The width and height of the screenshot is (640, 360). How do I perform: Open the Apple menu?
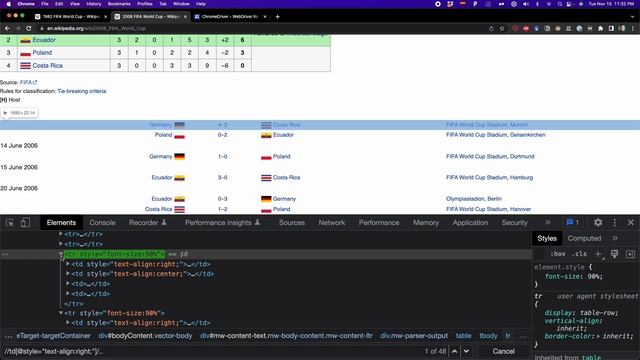tap(8, 4)
